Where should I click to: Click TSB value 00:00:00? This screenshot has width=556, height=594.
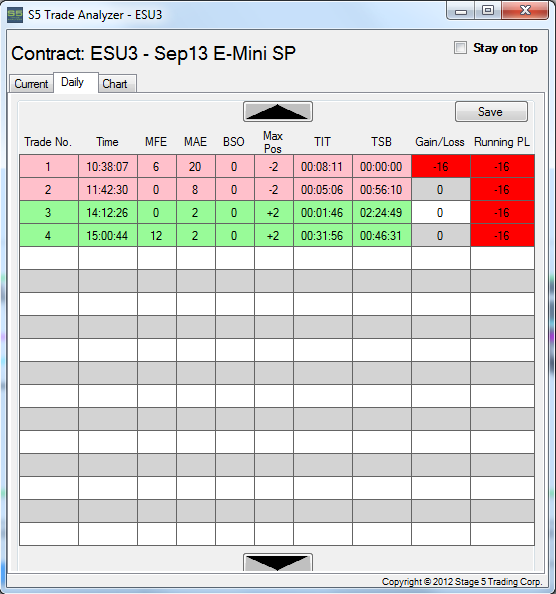click(382, 166)
